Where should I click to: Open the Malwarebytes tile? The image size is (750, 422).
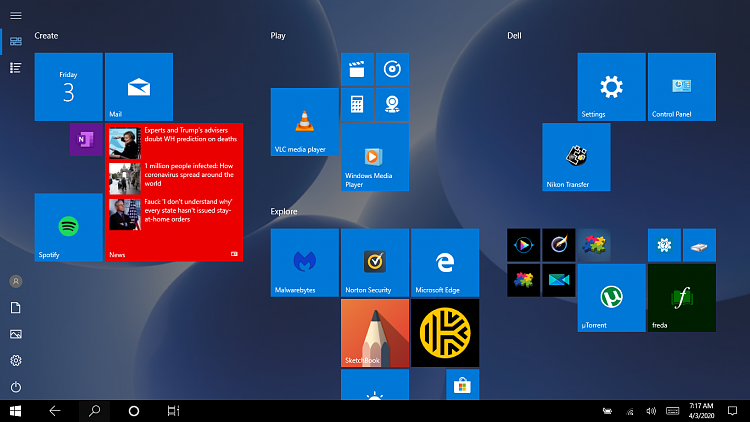tap(305, 263)
